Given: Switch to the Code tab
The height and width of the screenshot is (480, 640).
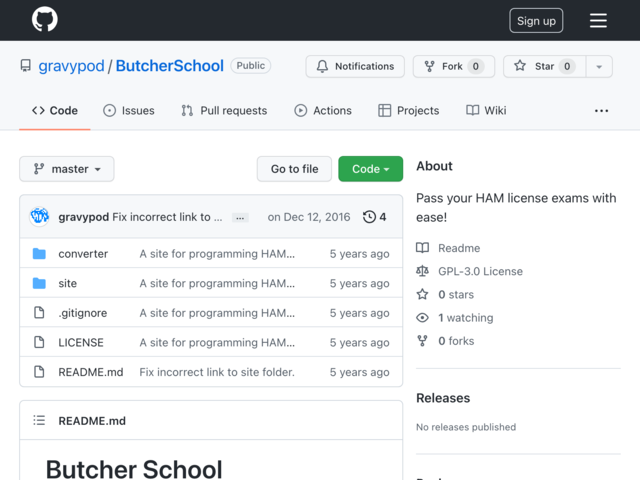Looking at the screenshot, I should 55,111.
